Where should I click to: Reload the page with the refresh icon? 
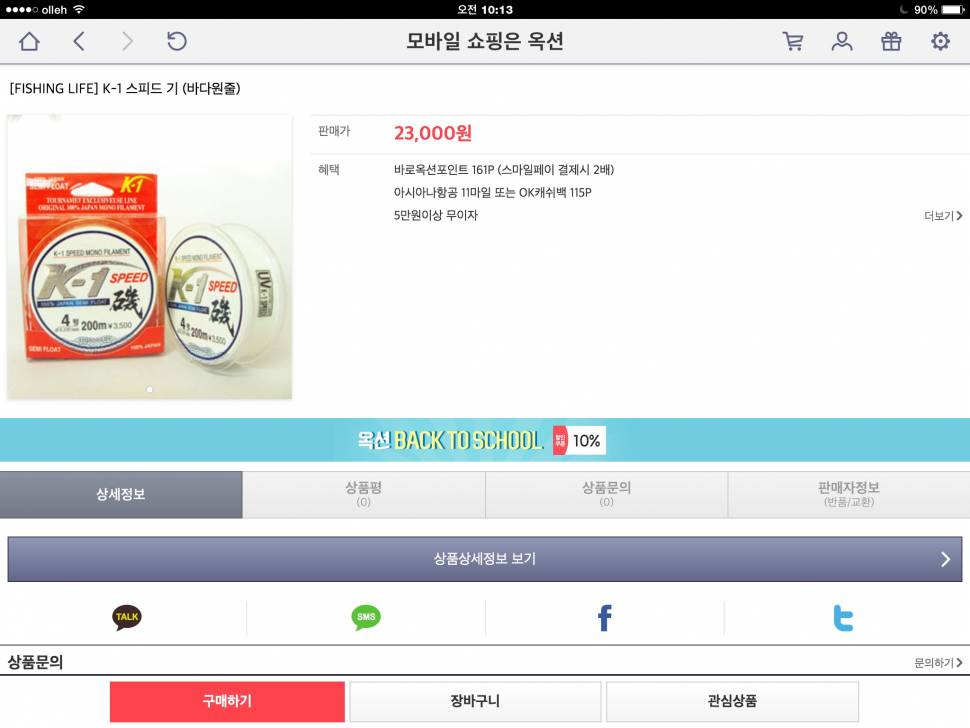pos(176,41)
